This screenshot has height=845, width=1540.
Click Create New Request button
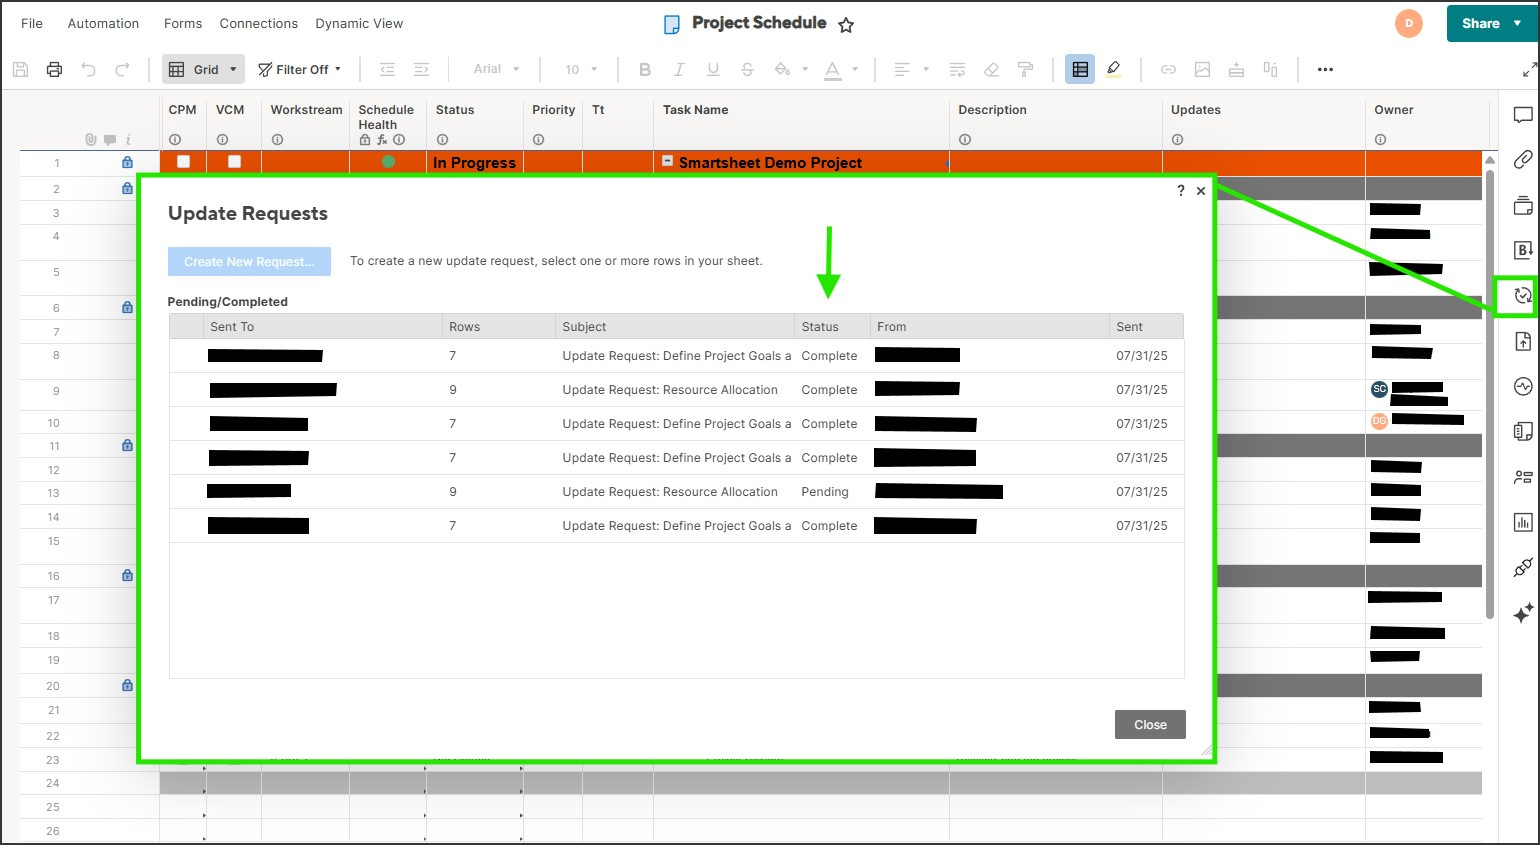[x=249, y=261]
